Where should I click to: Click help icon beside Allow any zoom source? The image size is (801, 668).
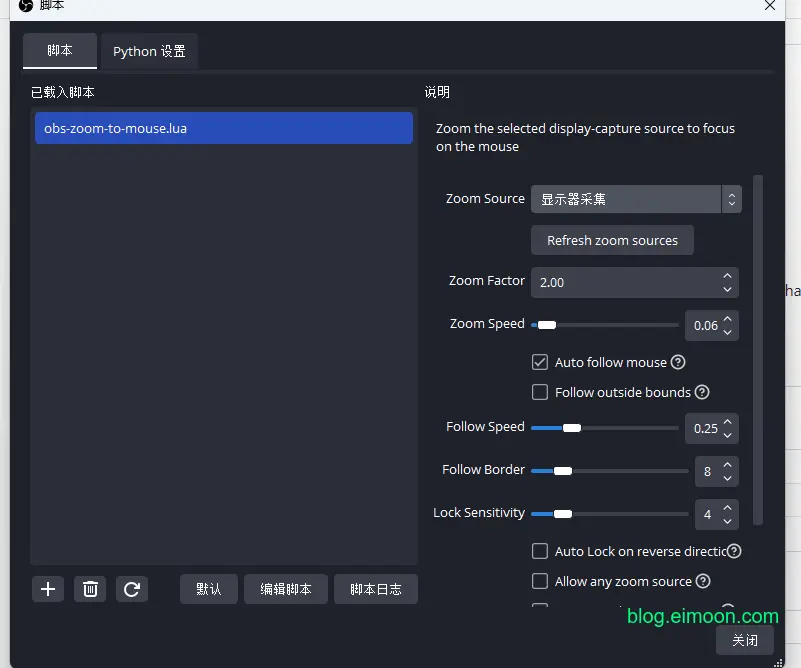pos(703,581)
